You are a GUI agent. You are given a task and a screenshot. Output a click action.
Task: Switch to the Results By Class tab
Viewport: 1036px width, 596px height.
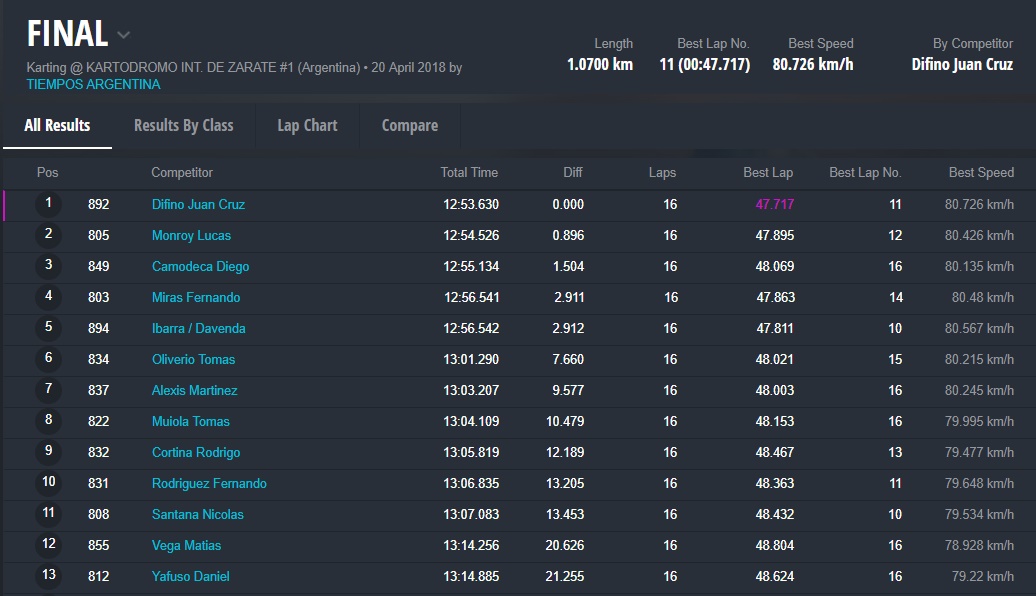point(183,125)
